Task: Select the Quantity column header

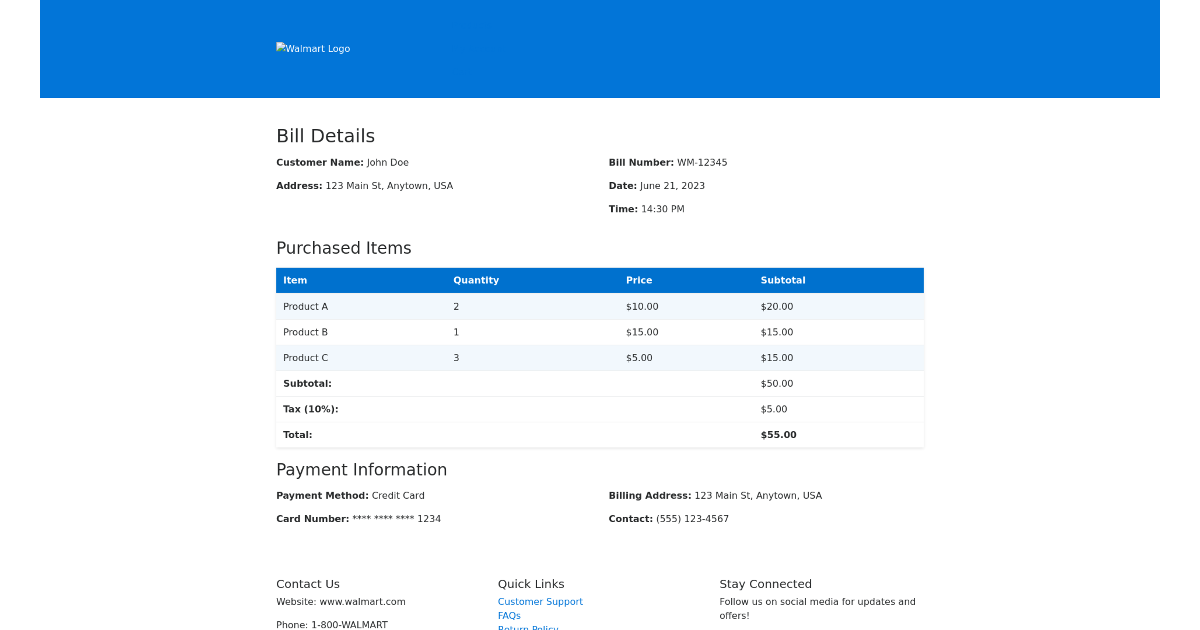Action: click(x=476, y=280)
